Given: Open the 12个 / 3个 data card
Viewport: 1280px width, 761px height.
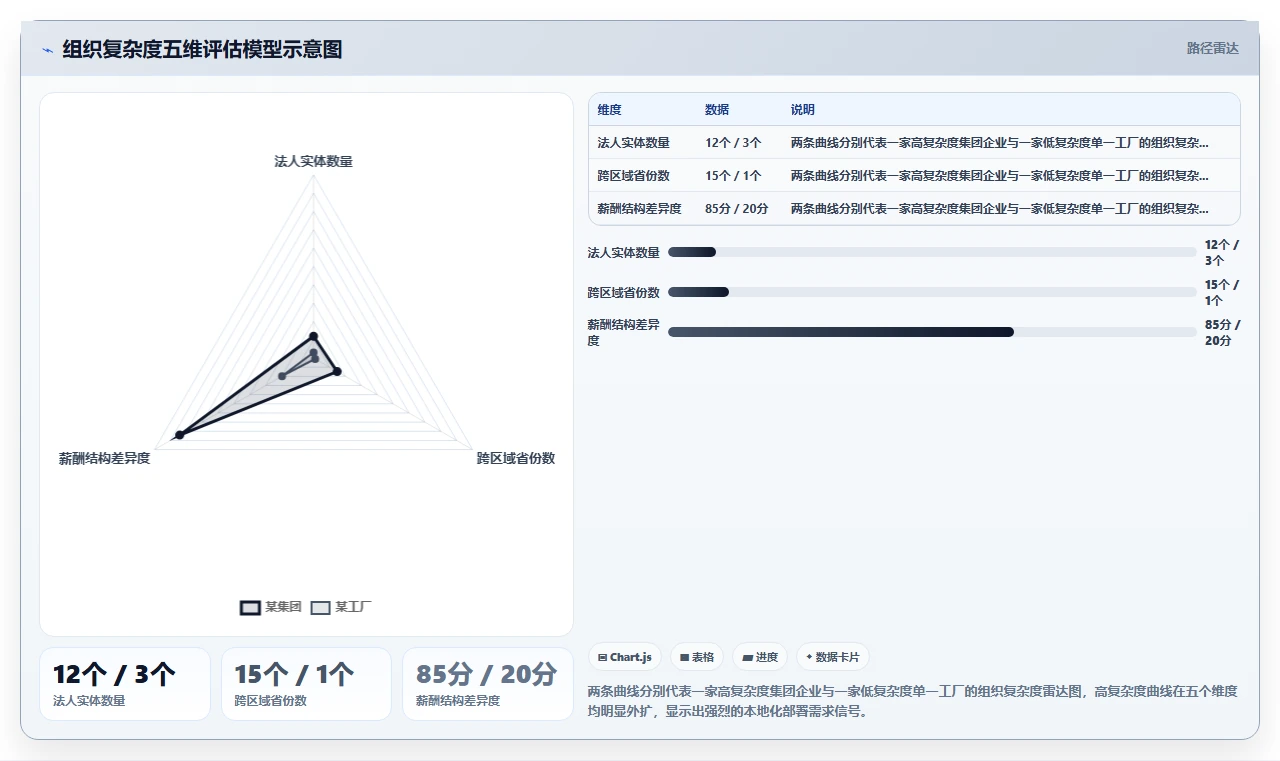Looking at the screenshot, I should pyautogui.click(x=125, y=684).
